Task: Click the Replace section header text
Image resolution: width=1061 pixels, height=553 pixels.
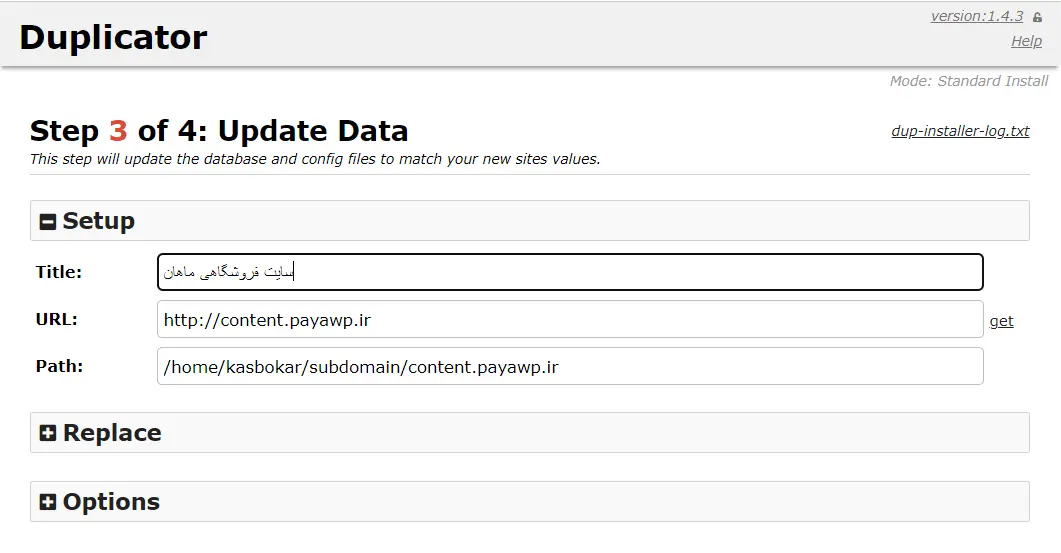Action: pos(112,433)
